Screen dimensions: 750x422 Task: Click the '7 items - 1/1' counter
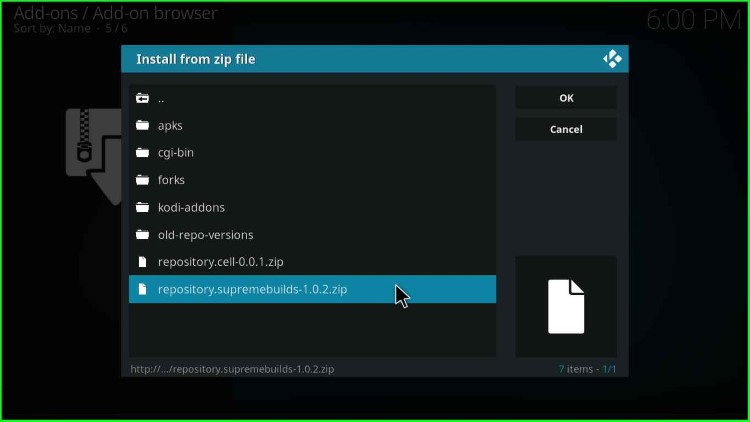tap(587, 369)
